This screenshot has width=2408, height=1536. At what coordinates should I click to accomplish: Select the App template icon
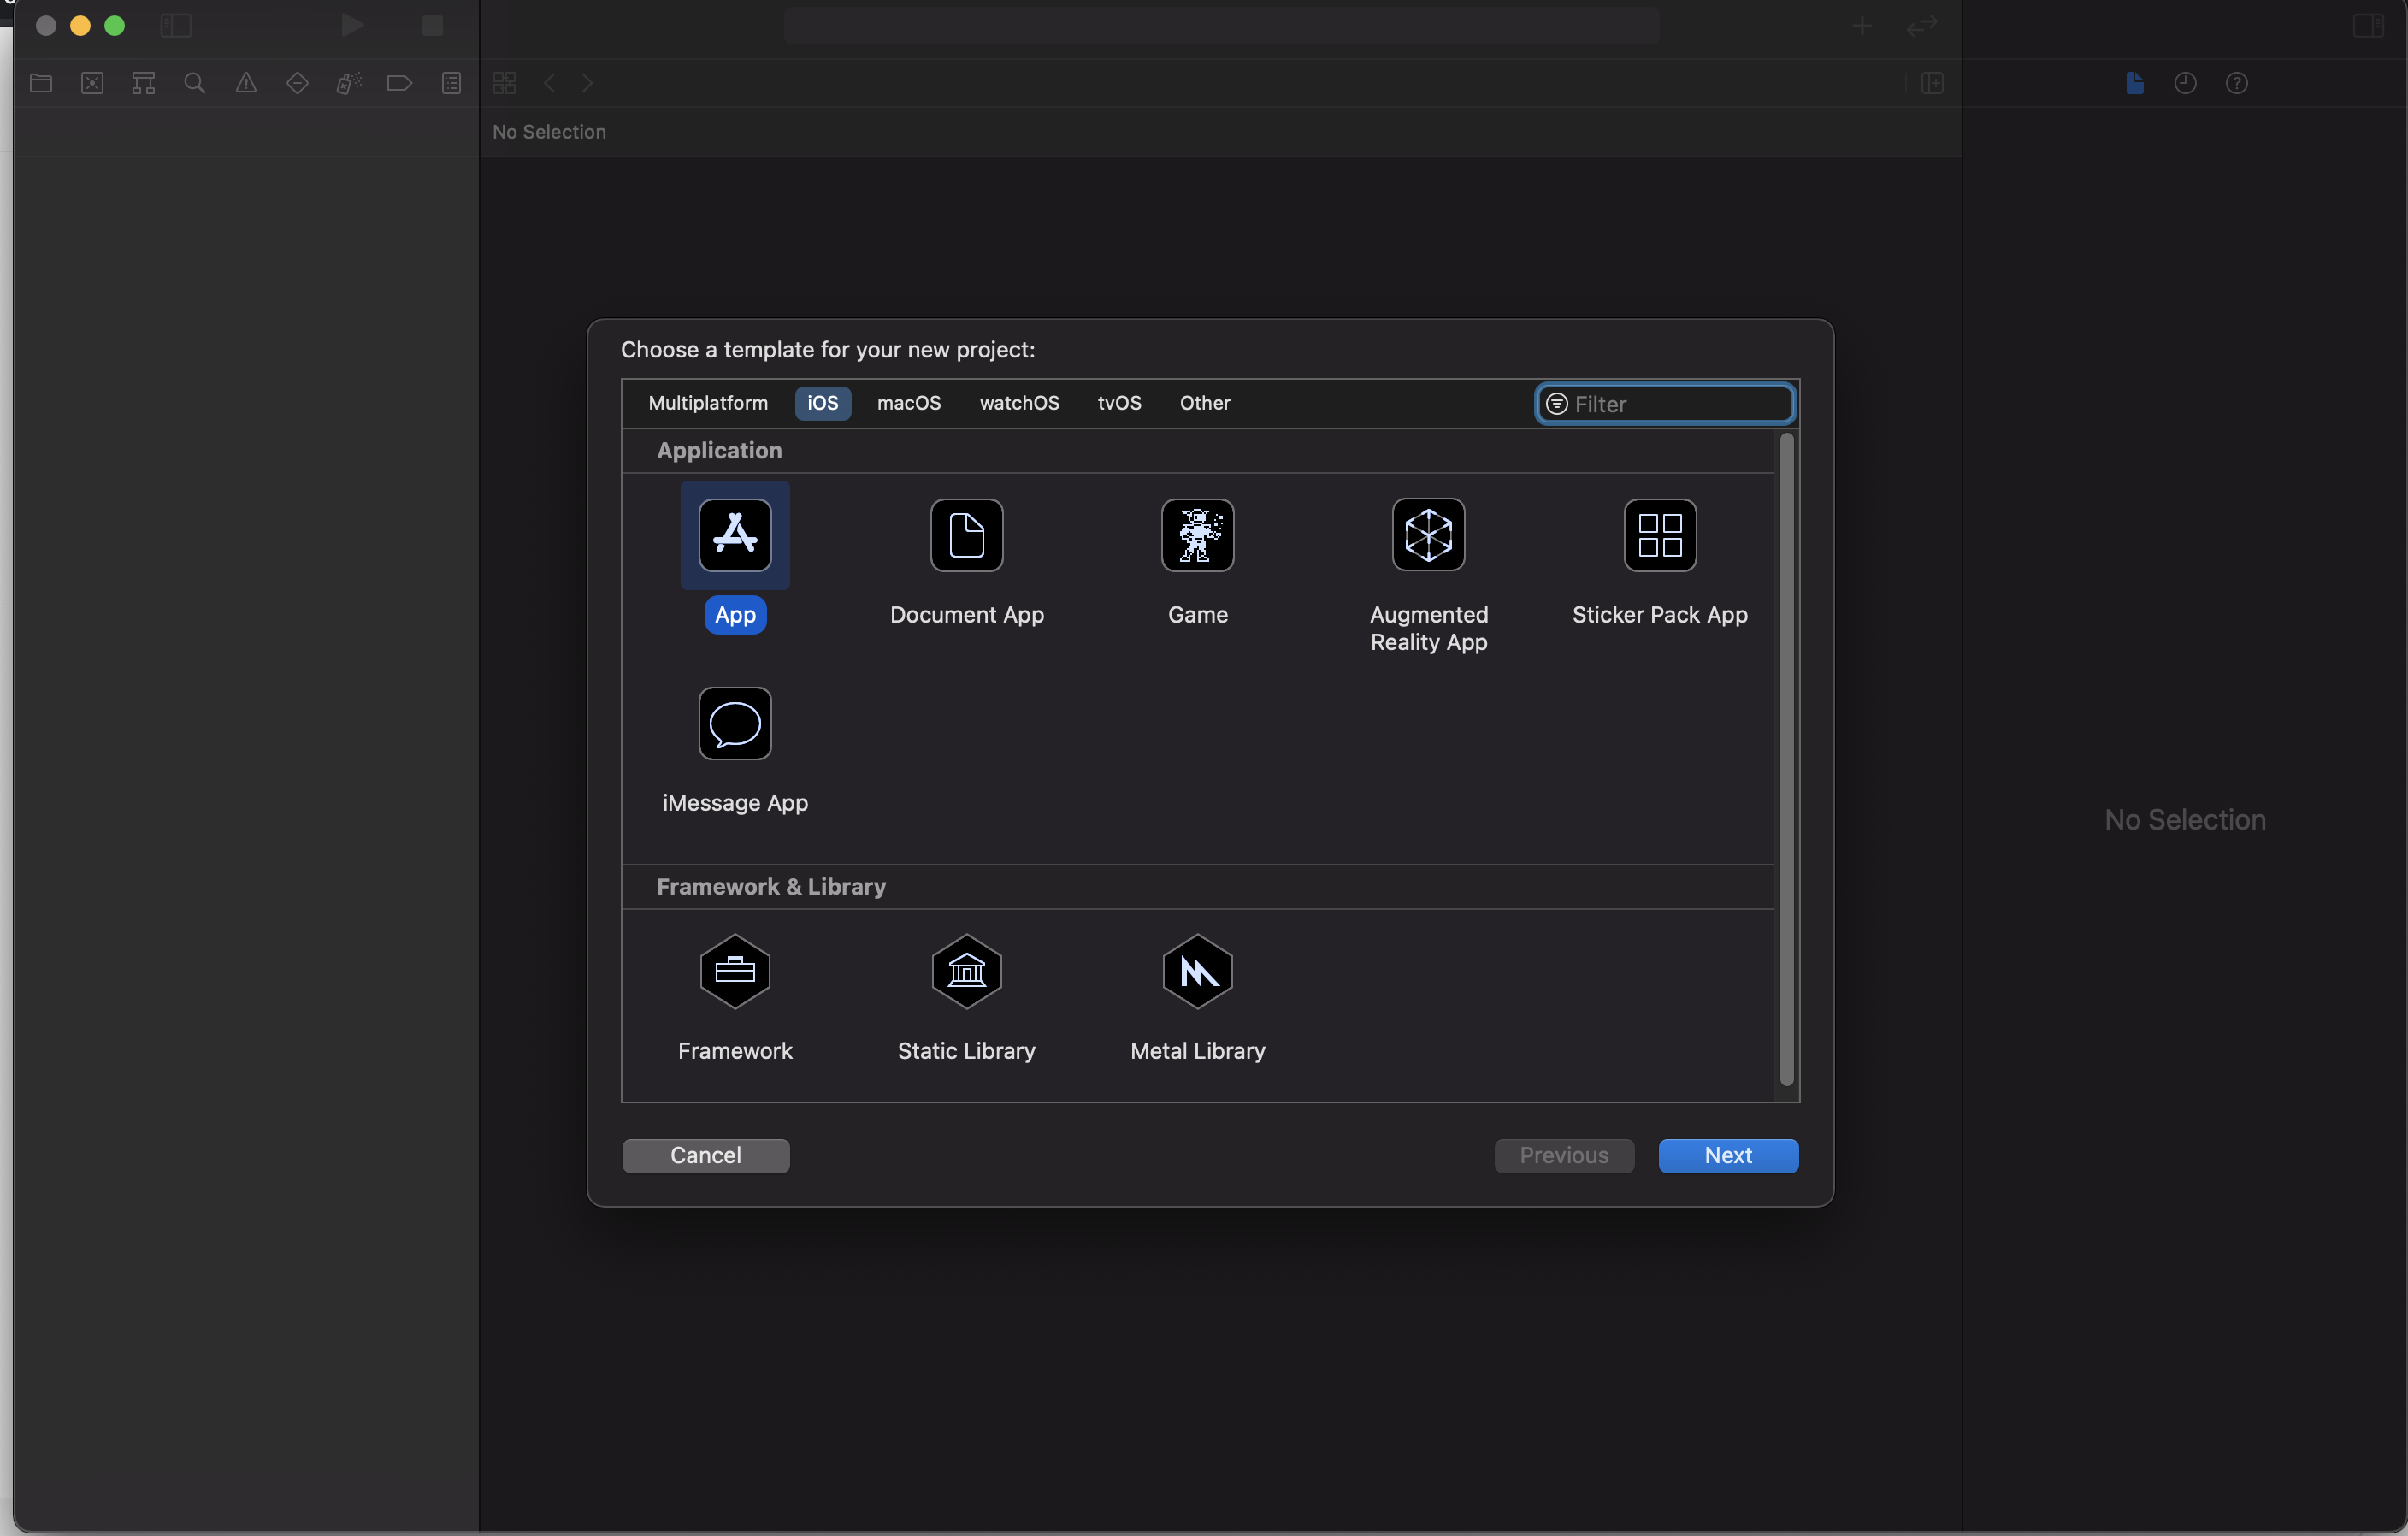pos(735,535)
